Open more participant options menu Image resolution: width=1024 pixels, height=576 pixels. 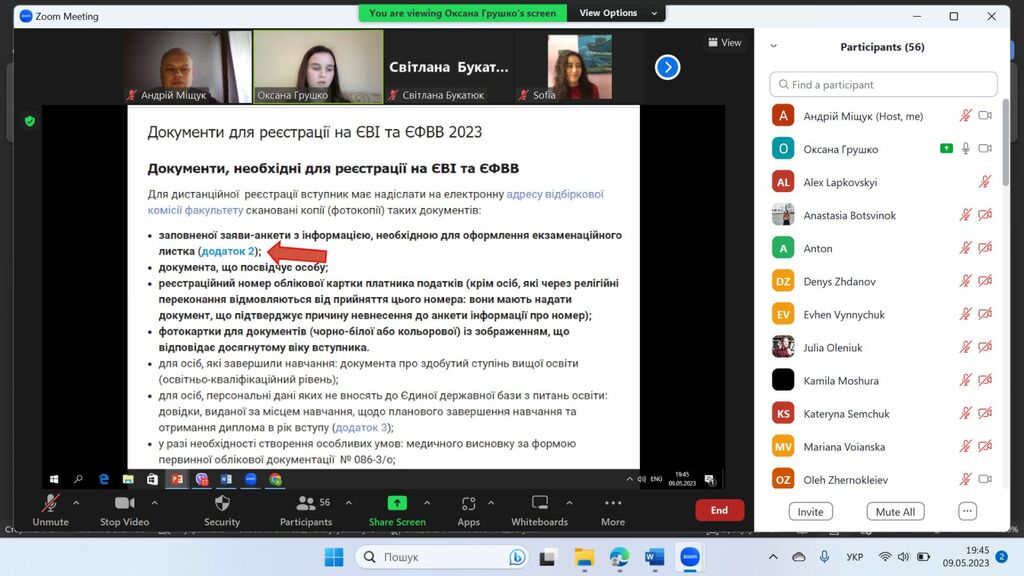pos(967,511)
